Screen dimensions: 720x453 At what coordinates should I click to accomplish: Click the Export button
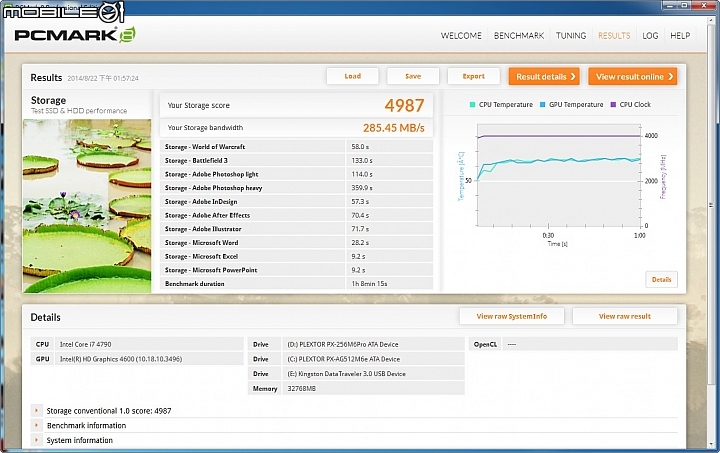tap(473, 76)
